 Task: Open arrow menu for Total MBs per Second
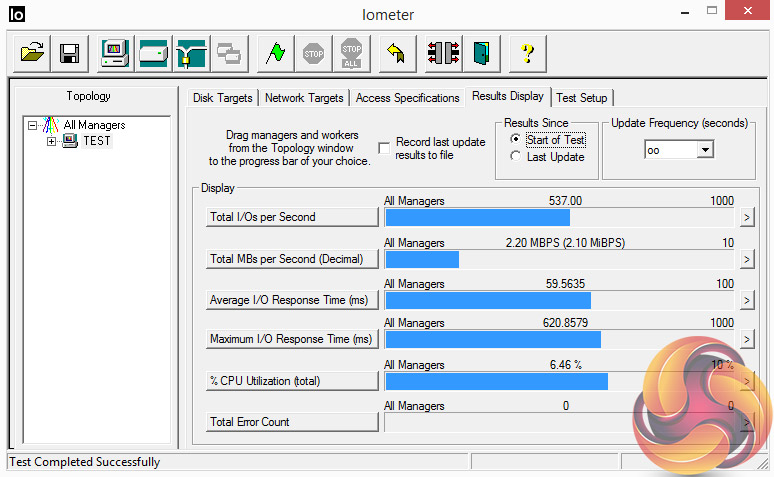pyautogui.click(x=747, y=259)
